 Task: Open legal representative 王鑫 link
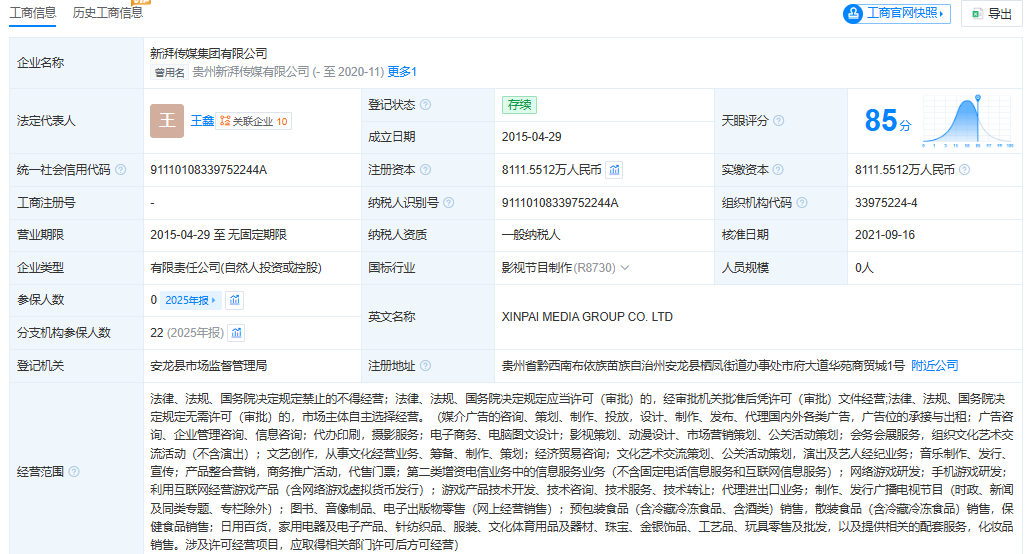[x=202, y=121]
